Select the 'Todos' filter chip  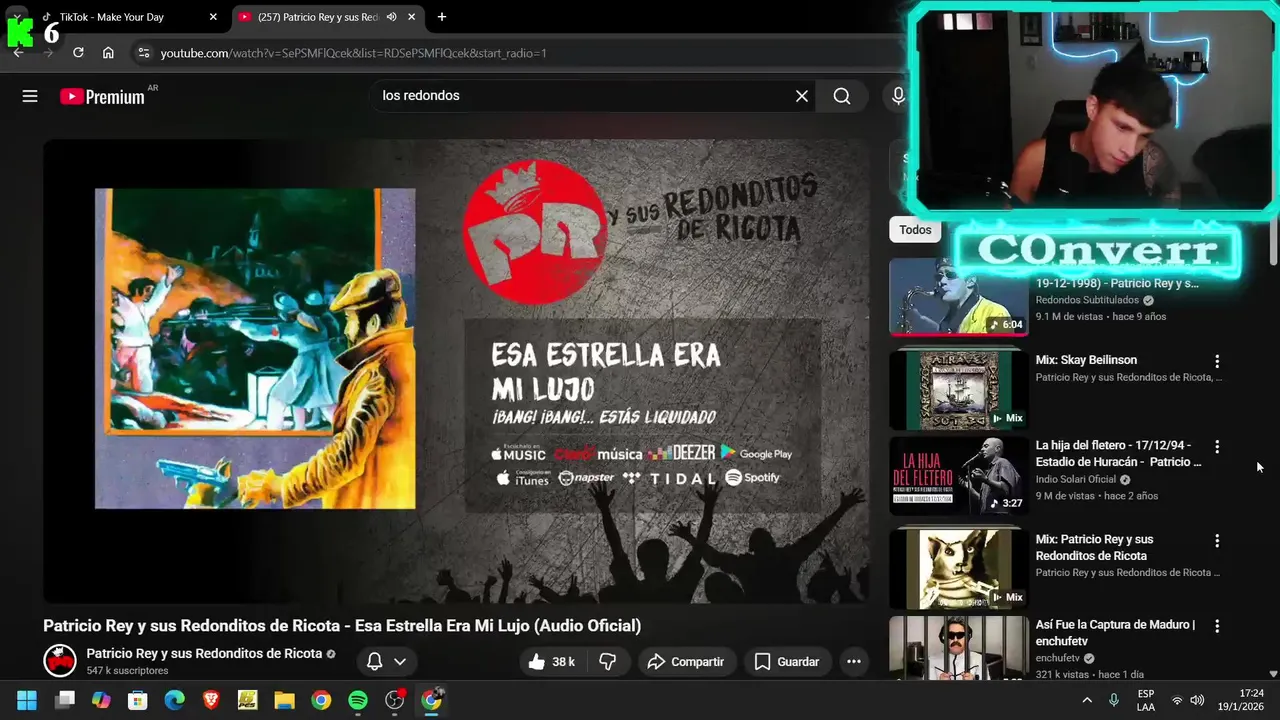(x=915, y=230)
